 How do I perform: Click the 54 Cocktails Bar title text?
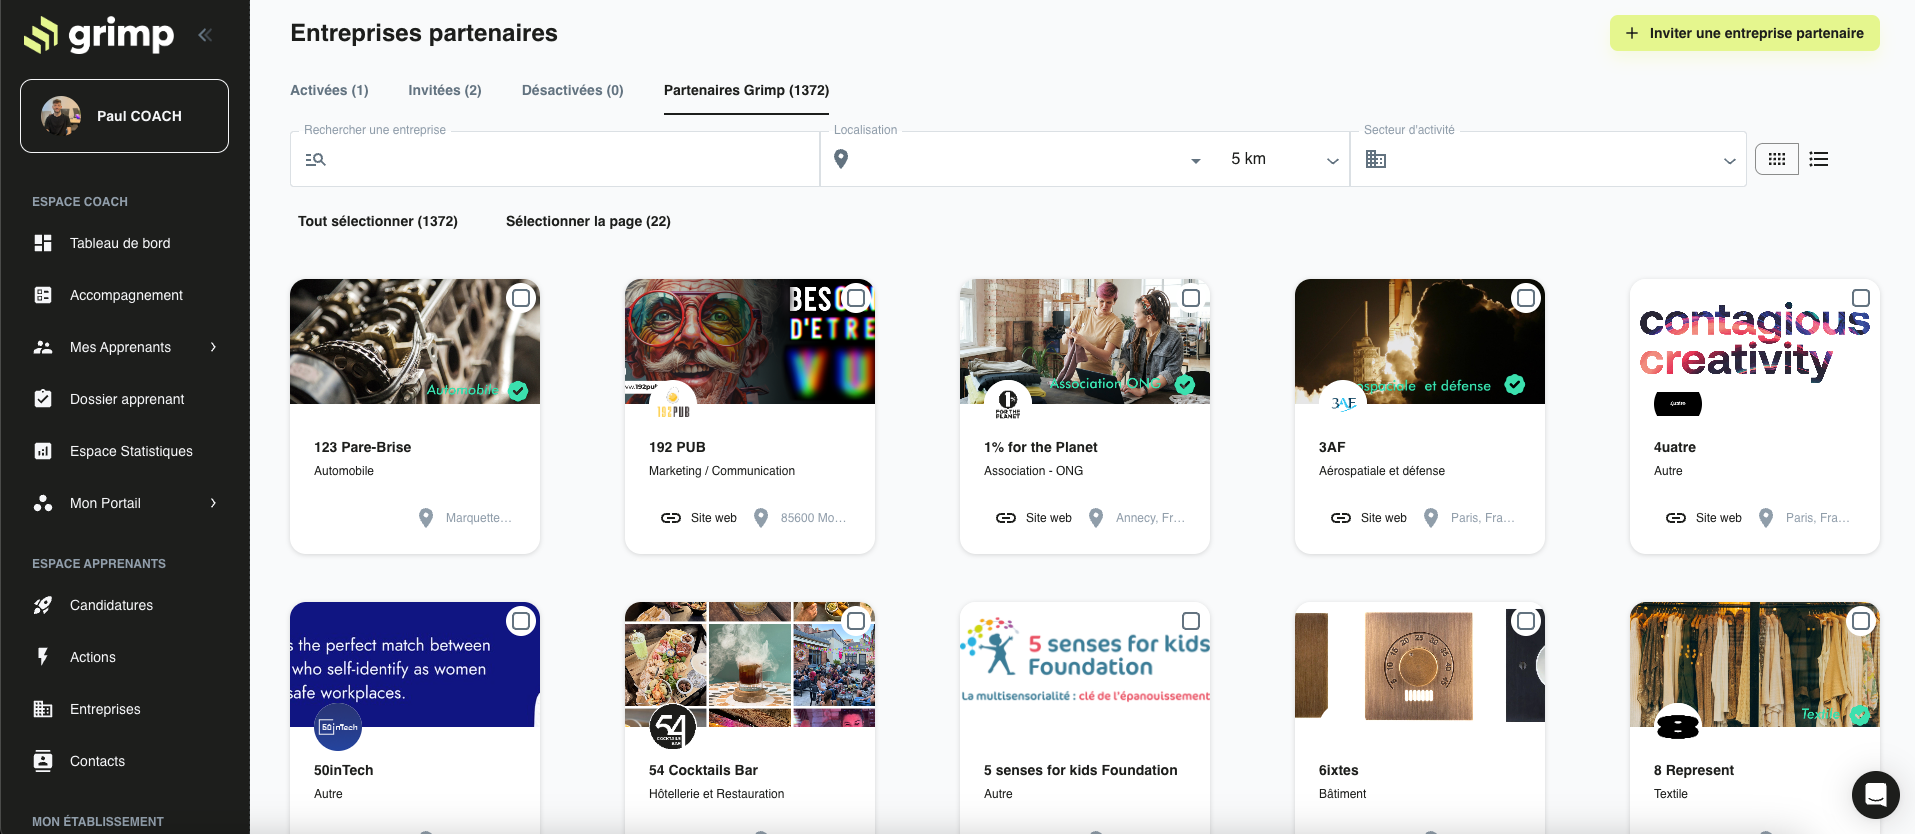pos(703,770)
